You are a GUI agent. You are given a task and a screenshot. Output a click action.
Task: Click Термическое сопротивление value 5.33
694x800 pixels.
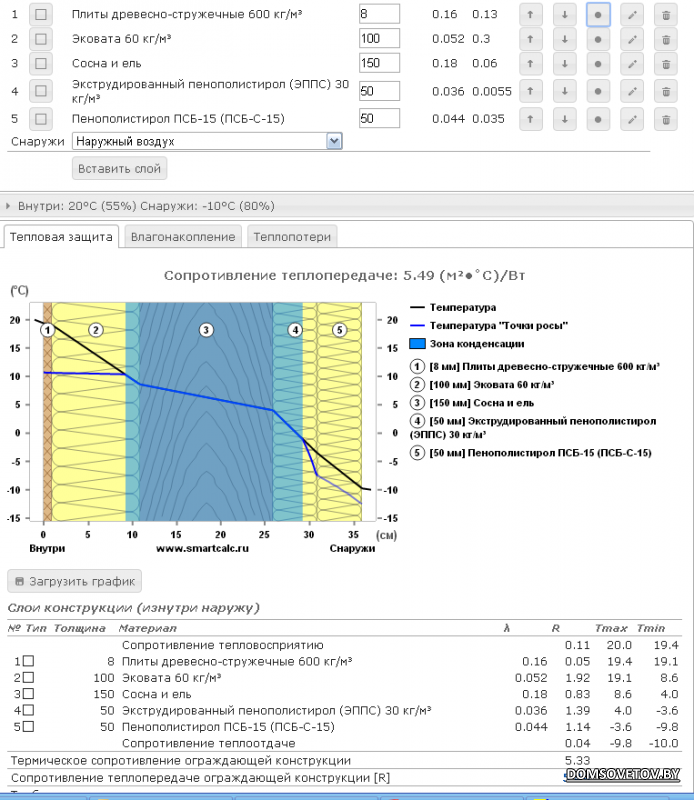(x=577, y=760)
